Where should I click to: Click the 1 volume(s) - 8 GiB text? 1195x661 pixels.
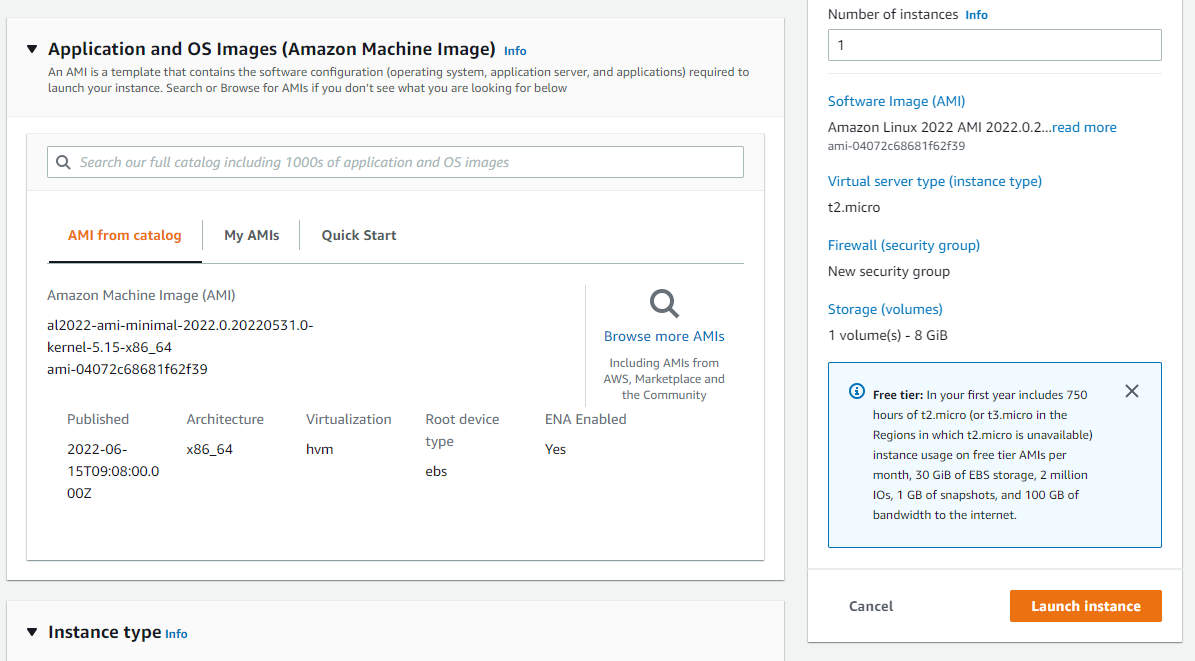(888, 335)
